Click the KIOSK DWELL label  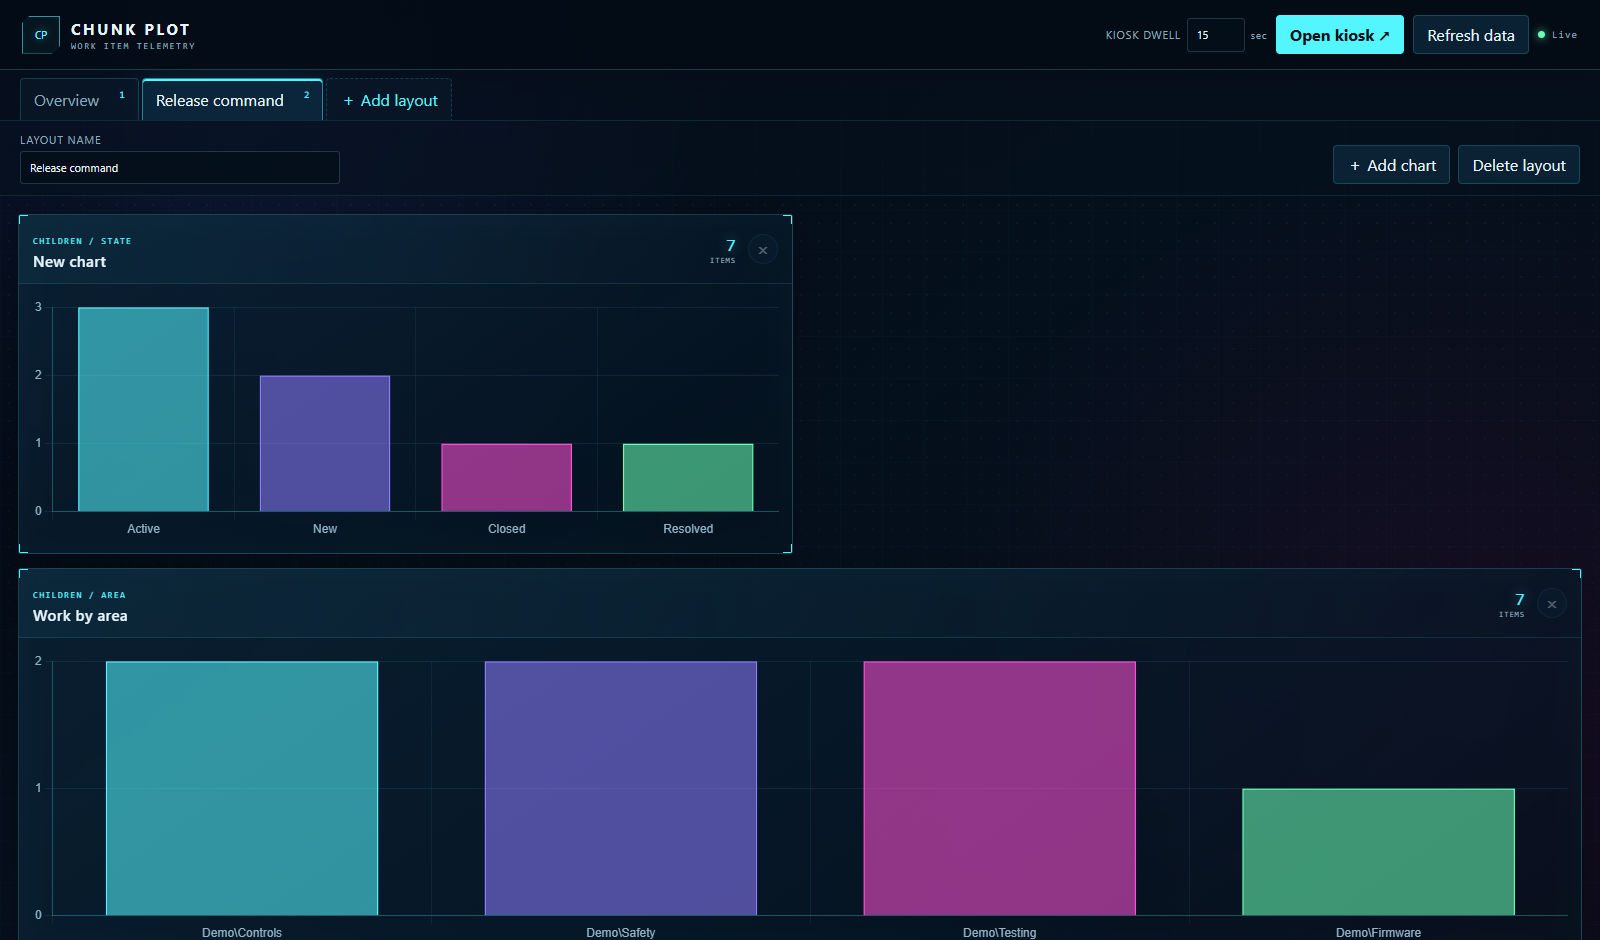(1143, 35)
